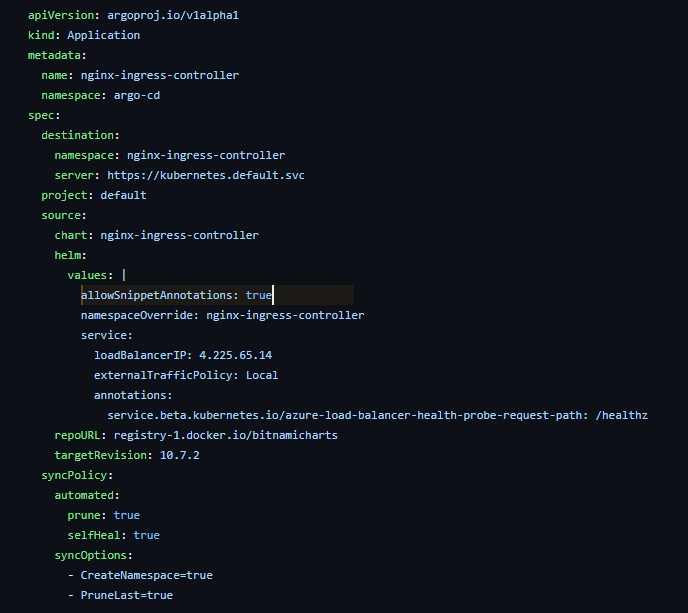Click the 'namespaceOverride' key
Screen dimensions: 688x613
click(x=136, y=315)
